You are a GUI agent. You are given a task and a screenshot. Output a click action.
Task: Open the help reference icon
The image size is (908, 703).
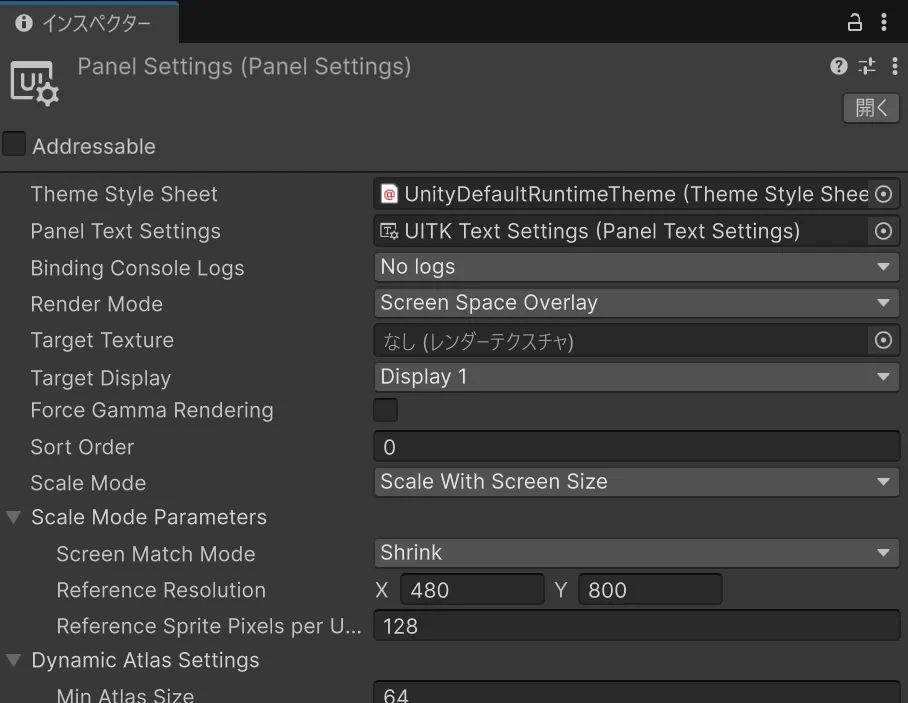pos(839,66)
